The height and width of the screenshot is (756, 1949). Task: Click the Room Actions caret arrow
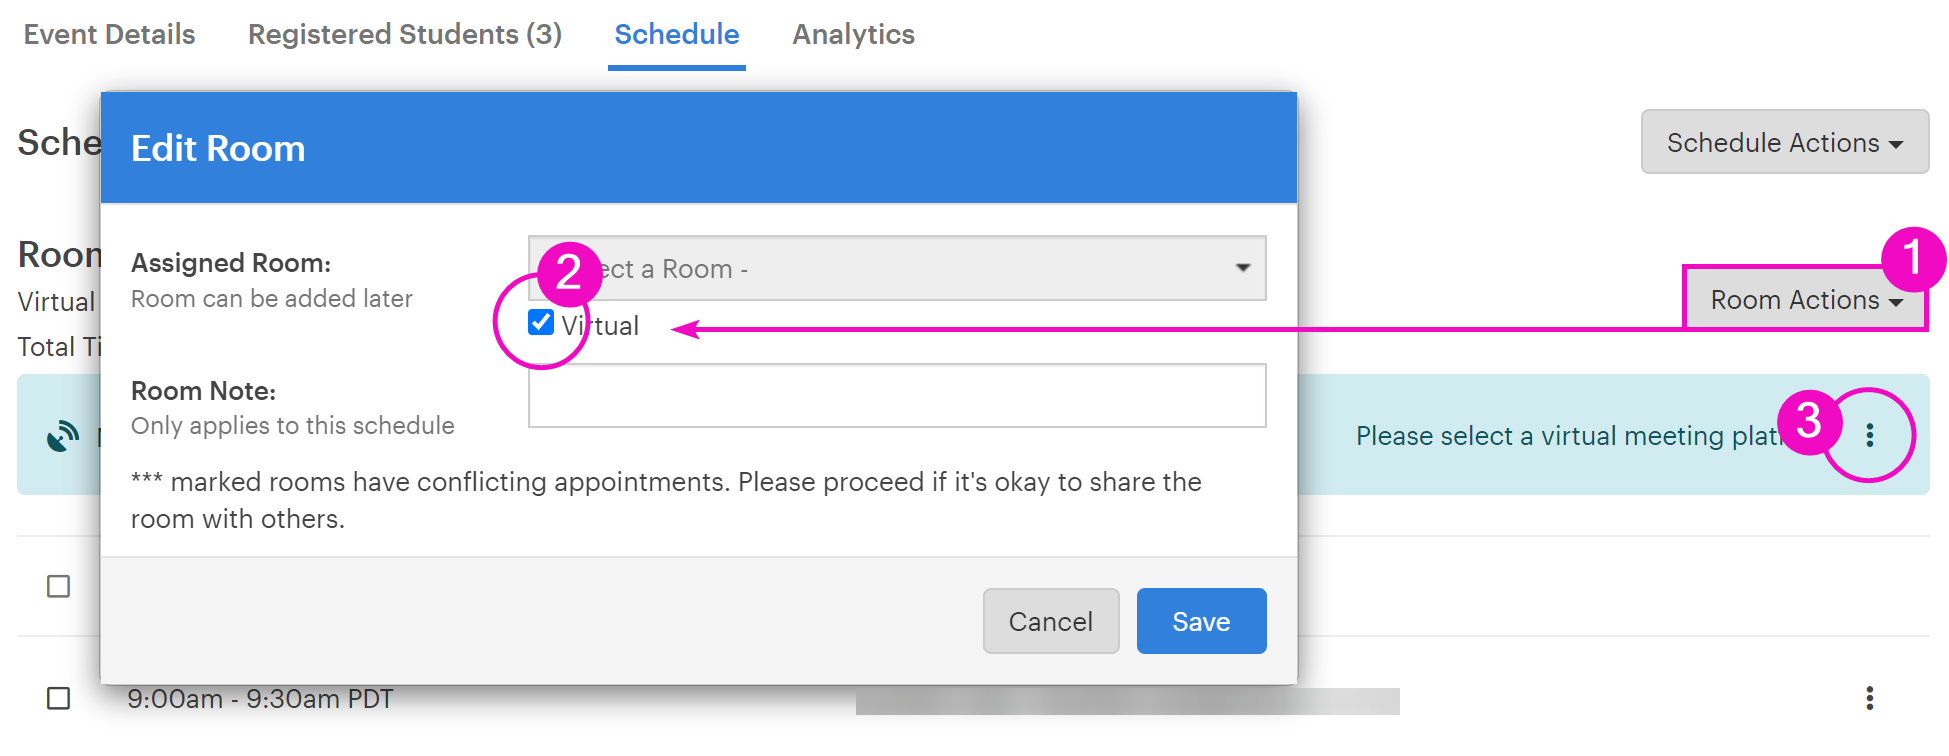(1896, 302)
